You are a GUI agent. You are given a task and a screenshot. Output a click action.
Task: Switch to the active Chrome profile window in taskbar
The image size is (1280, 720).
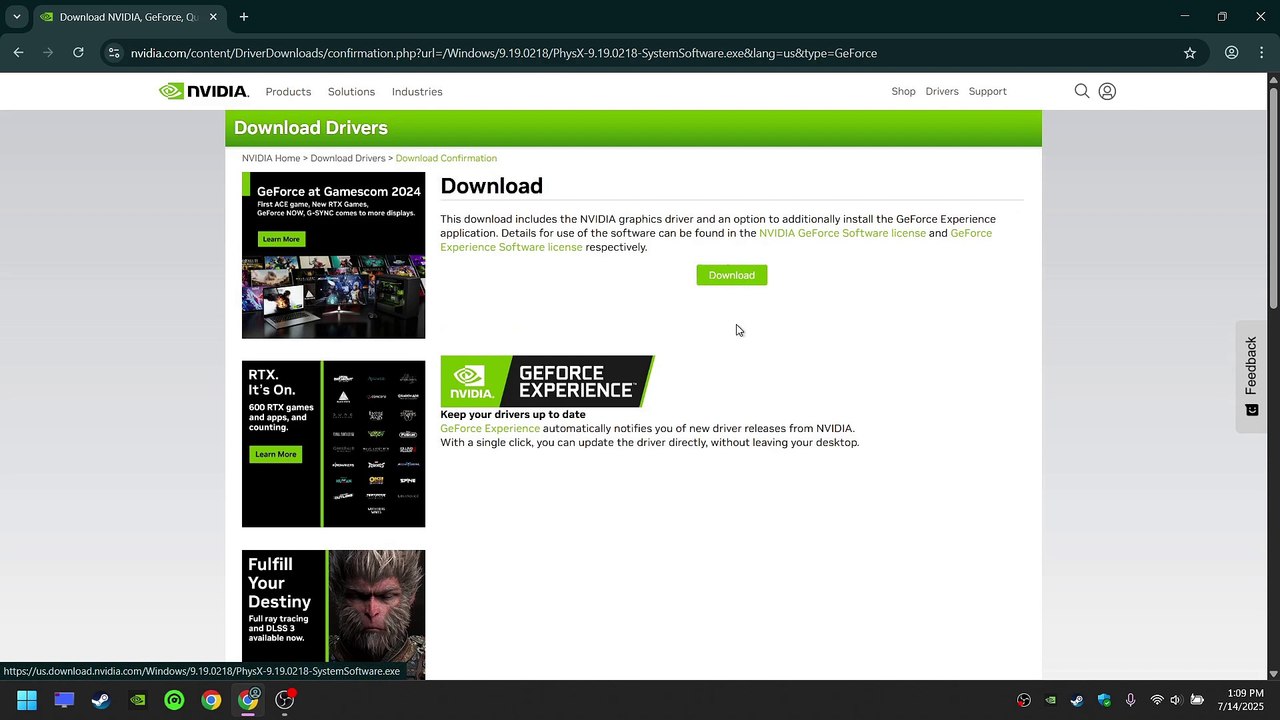[x=248, y=700]
